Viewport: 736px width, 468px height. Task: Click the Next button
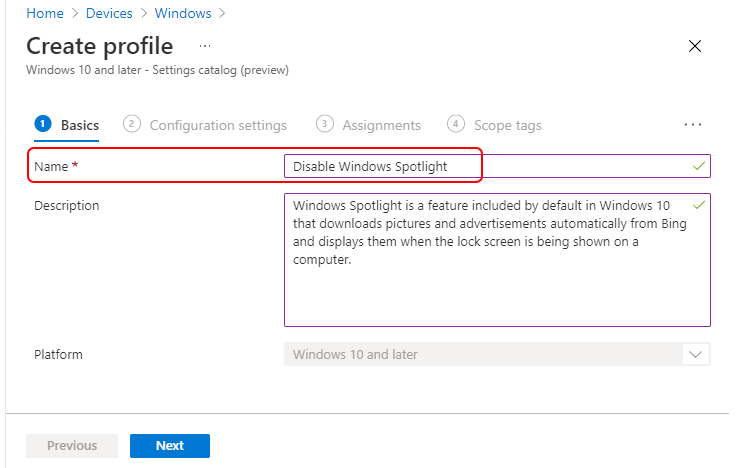[x=170, y=445]
